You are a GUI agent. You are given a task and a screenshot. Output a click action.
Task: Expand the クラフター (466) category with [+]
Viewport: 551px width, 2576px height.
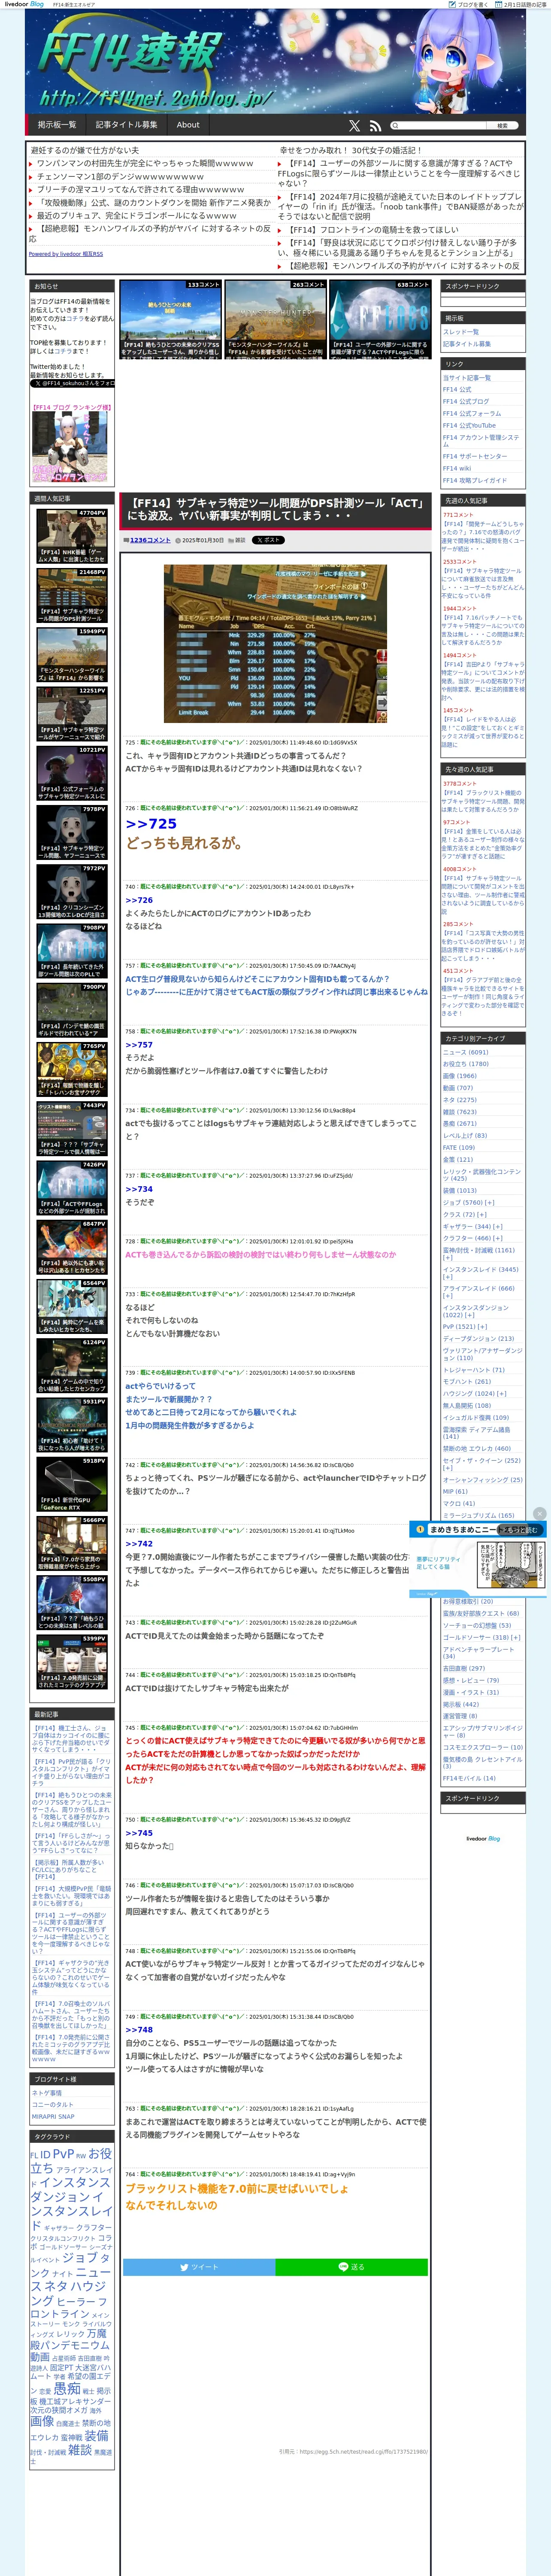497,1238
